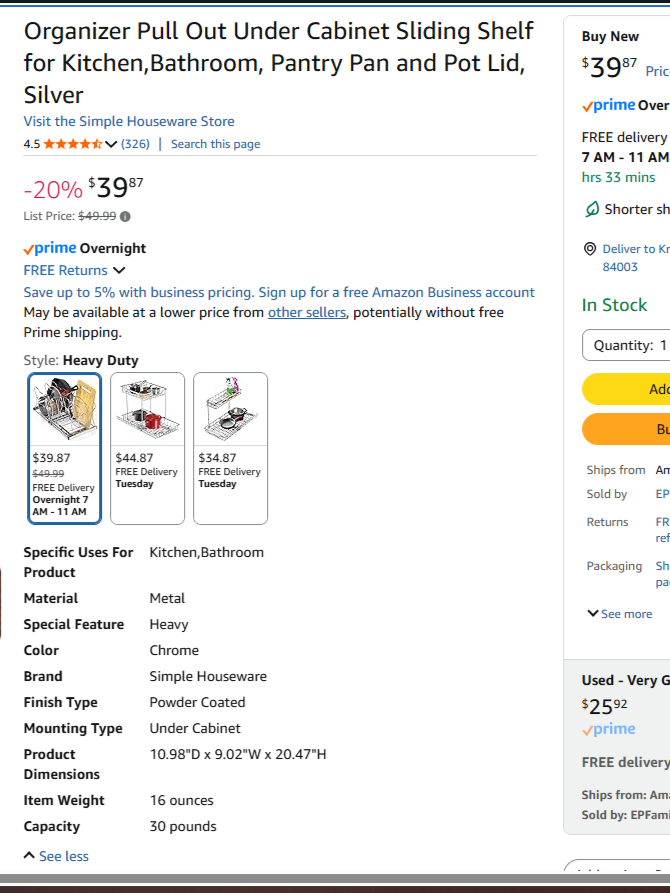The width and height of the screenshot is (670, 893).
Task: Expand See more seller details
Action: click(x=620, y=614)
